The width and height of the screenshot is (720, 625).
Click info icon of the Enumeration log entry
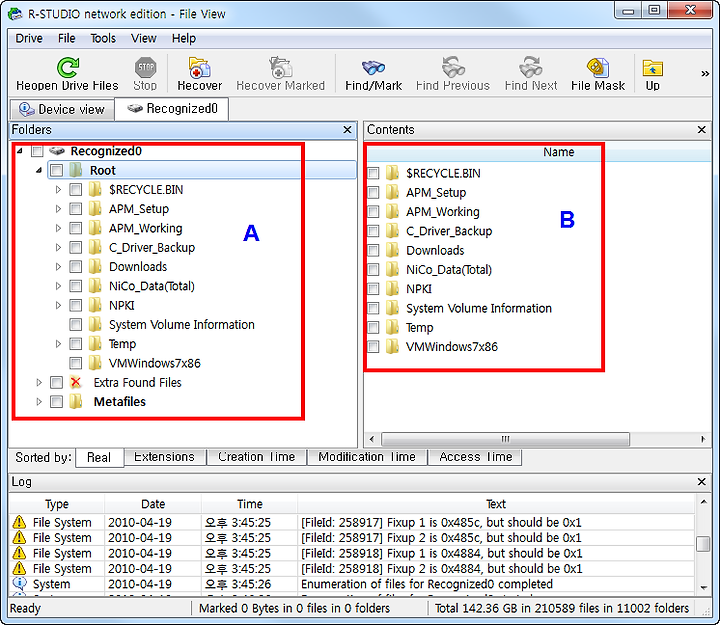pos(19,584)
